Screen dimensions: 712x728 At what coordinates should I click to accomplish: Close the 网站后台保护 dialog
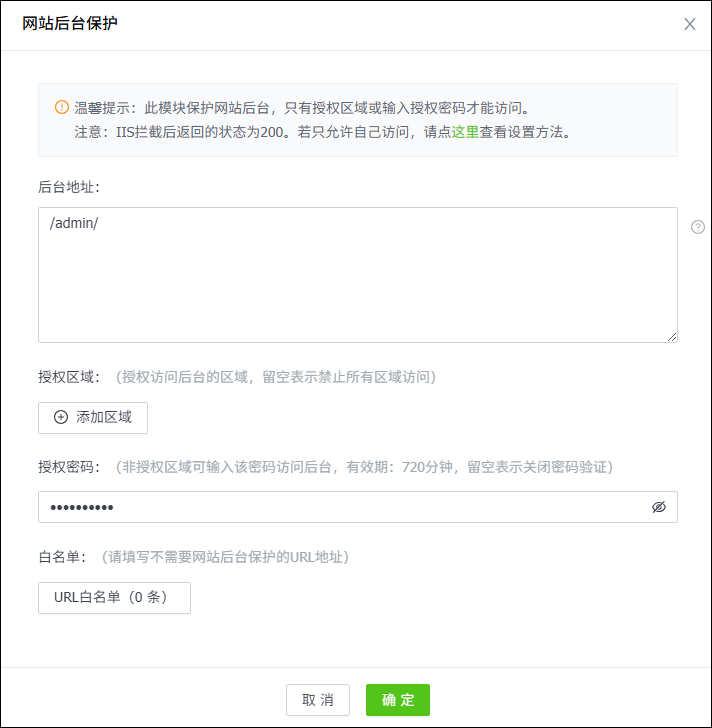click(x=689, y=24)
